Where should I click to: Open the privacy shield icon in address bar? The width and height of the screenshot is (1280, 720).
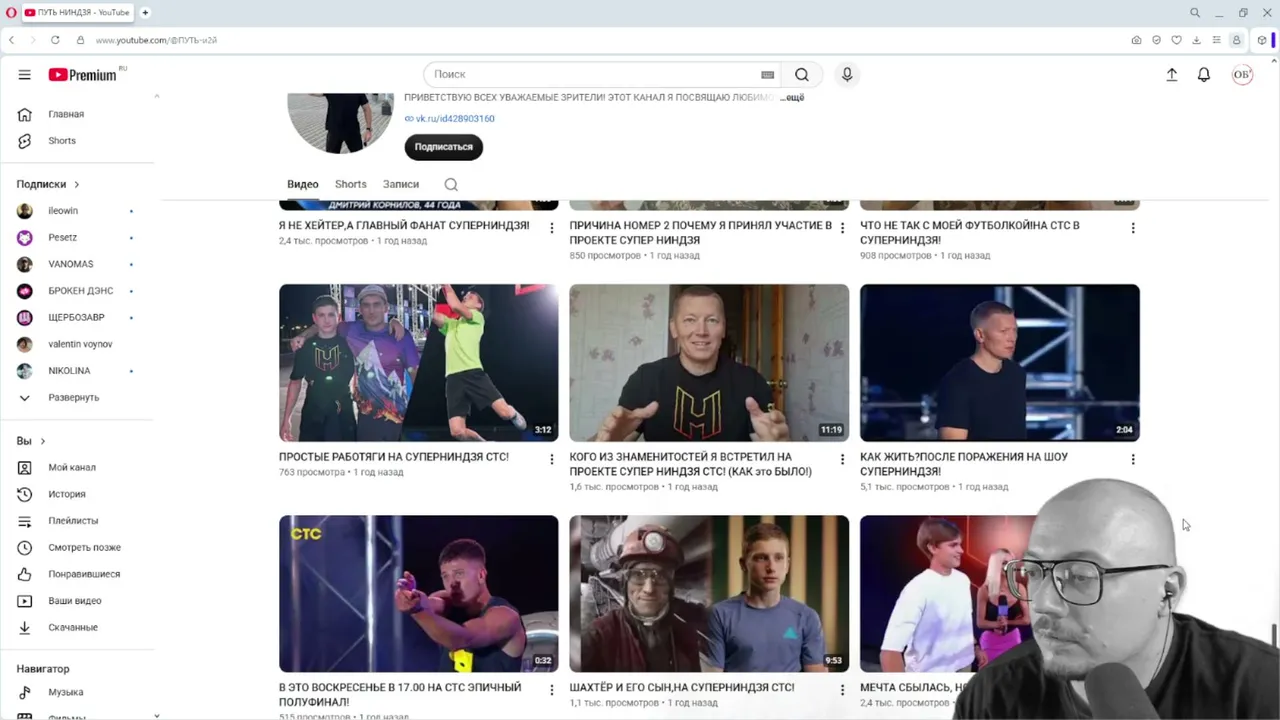click(x=1156, y=40)
